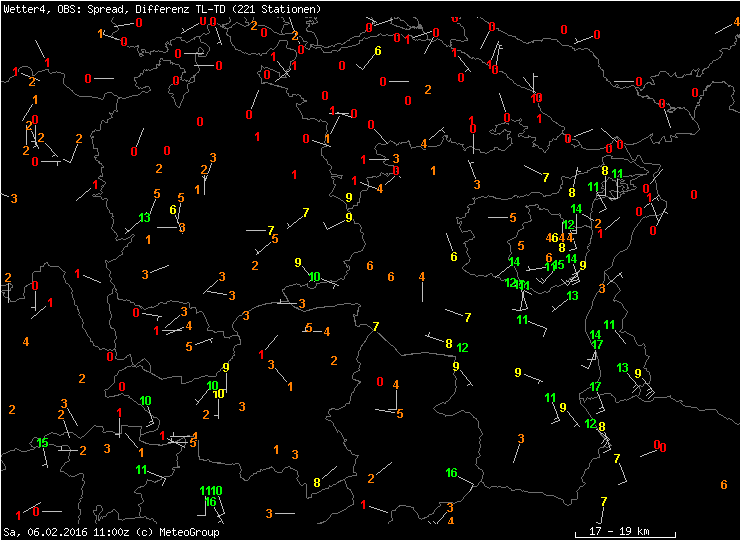Viewport: 740px width, 540px height.
Task: Click yellow 6 station among the red zeros
Action: [377, 51]
